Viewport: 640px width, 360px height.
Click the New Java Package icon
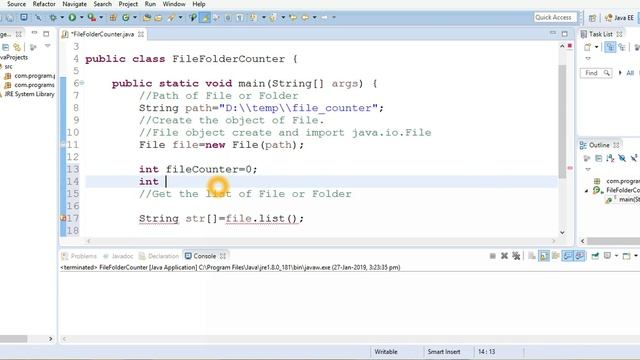tap(113, 18)
